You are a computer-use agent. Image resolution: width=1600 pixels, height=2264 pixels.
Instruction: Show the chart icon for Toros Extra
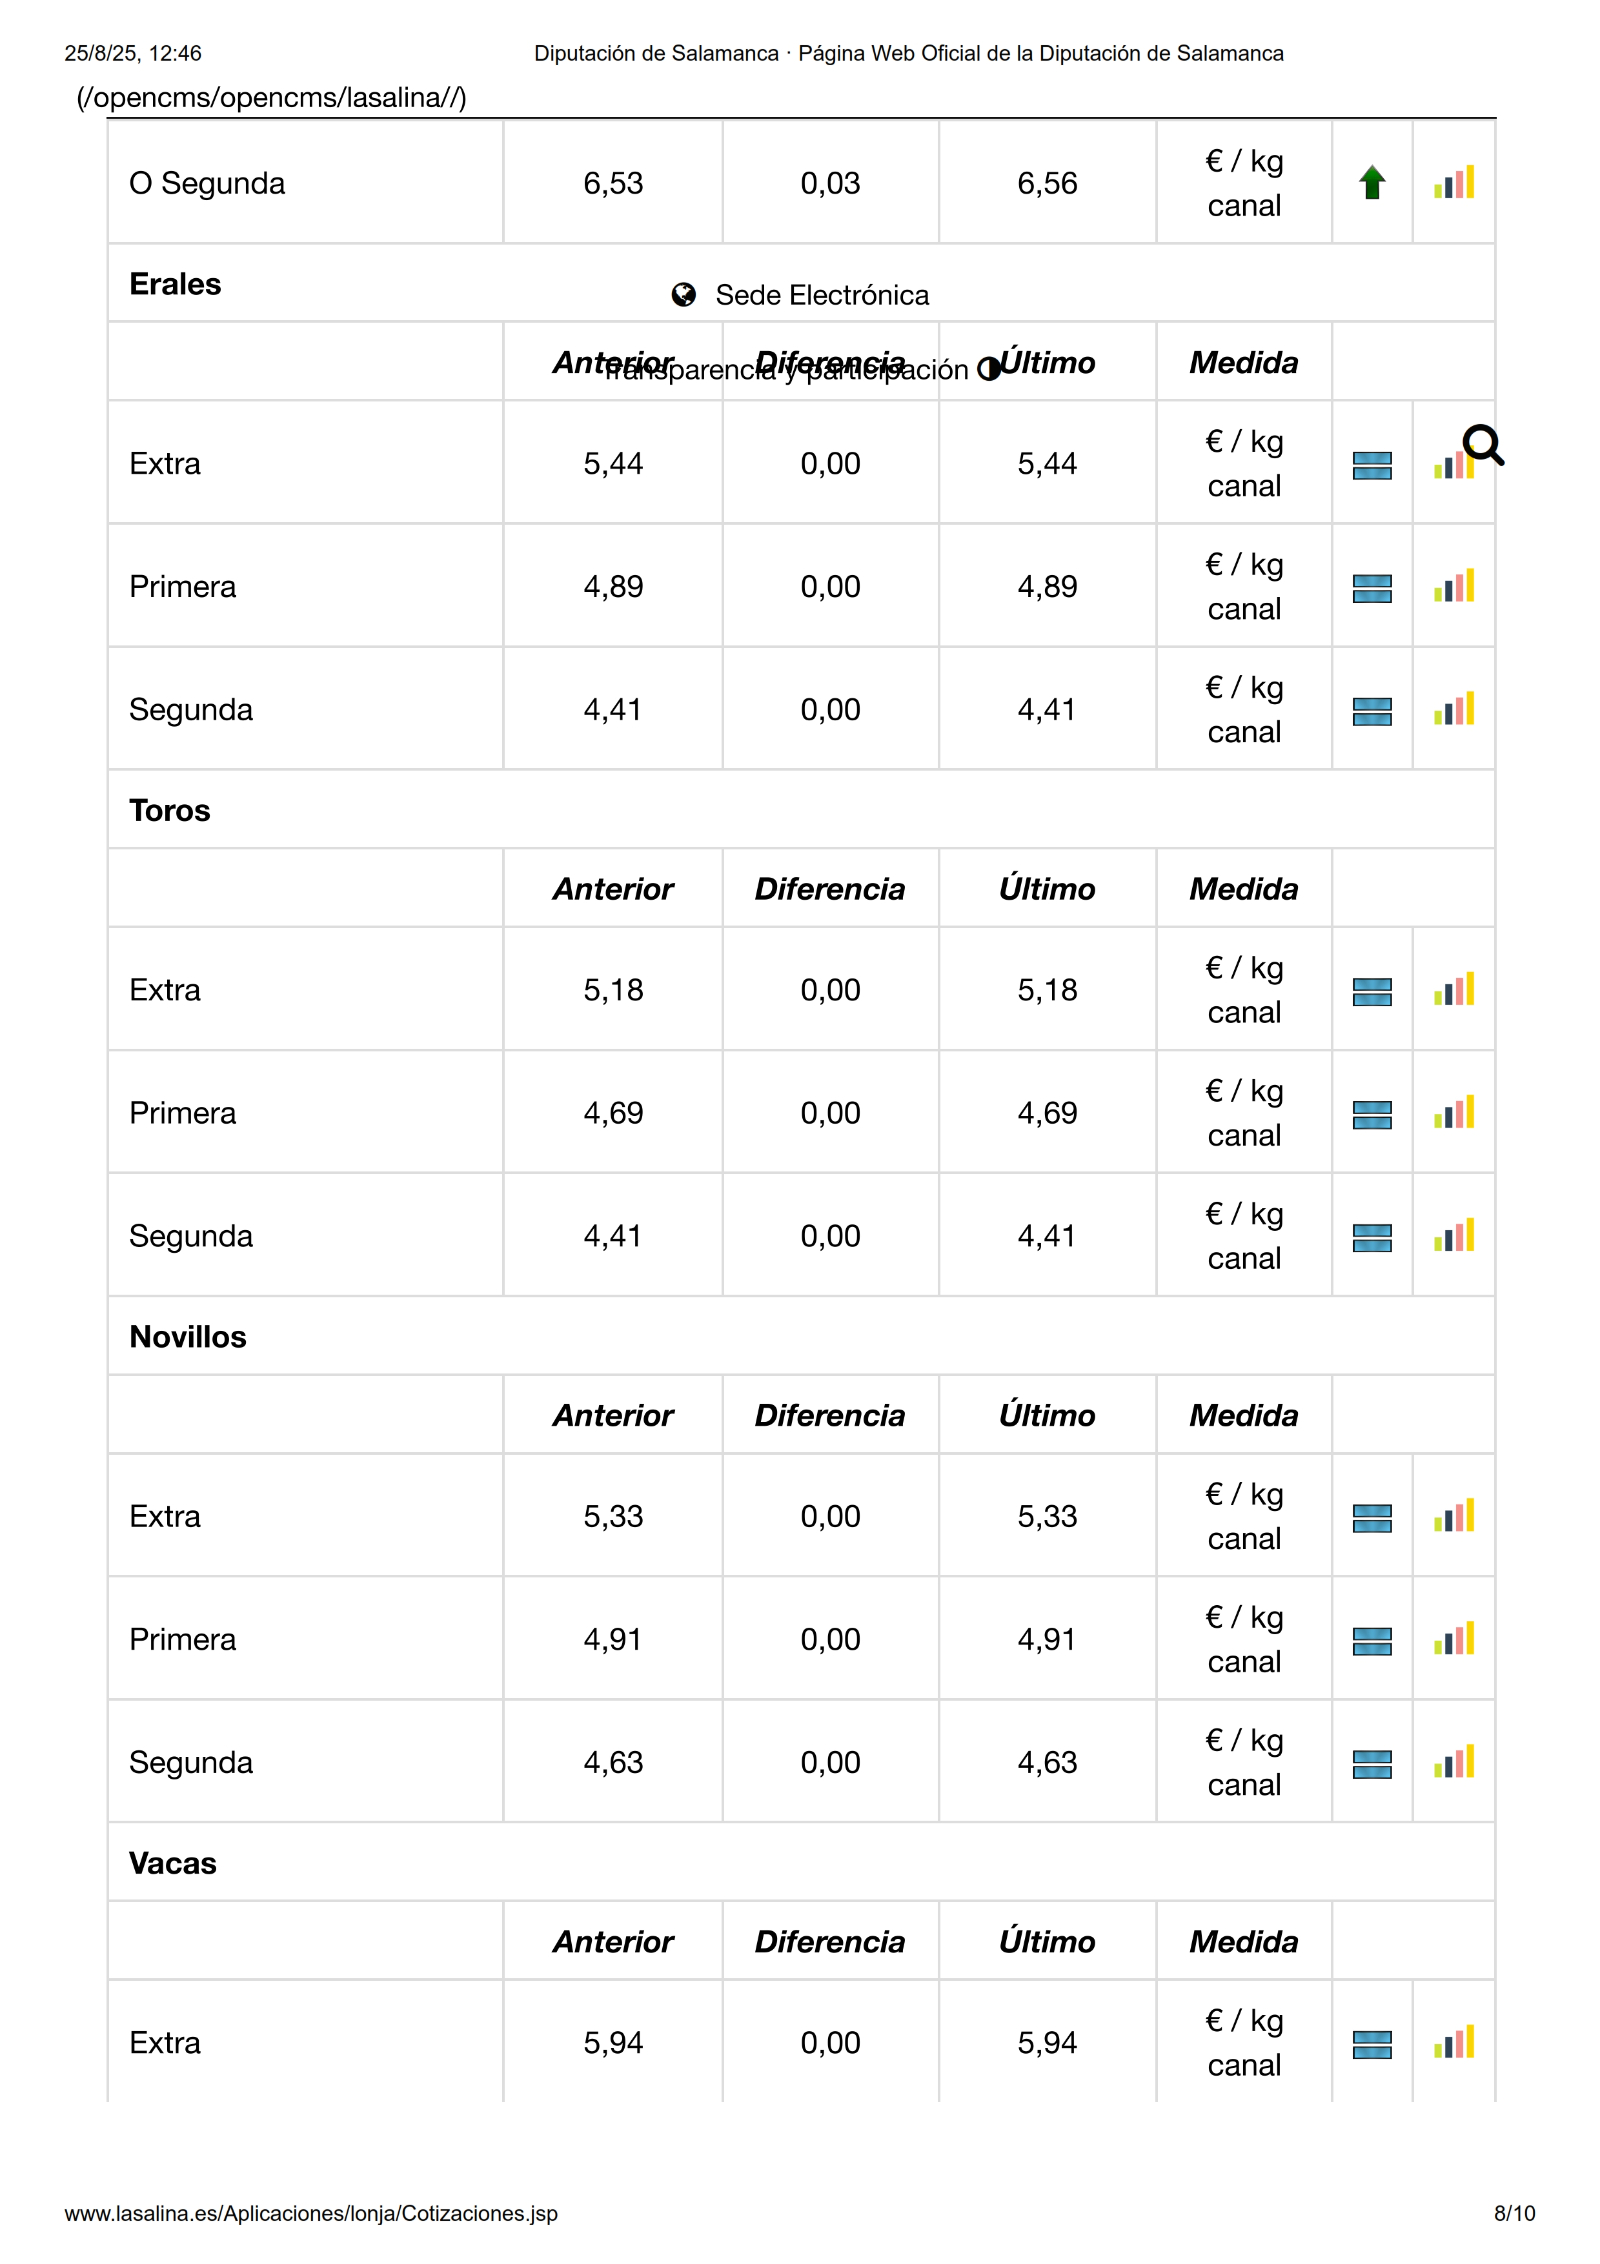pyautogui.click(x=1453, y=990)
